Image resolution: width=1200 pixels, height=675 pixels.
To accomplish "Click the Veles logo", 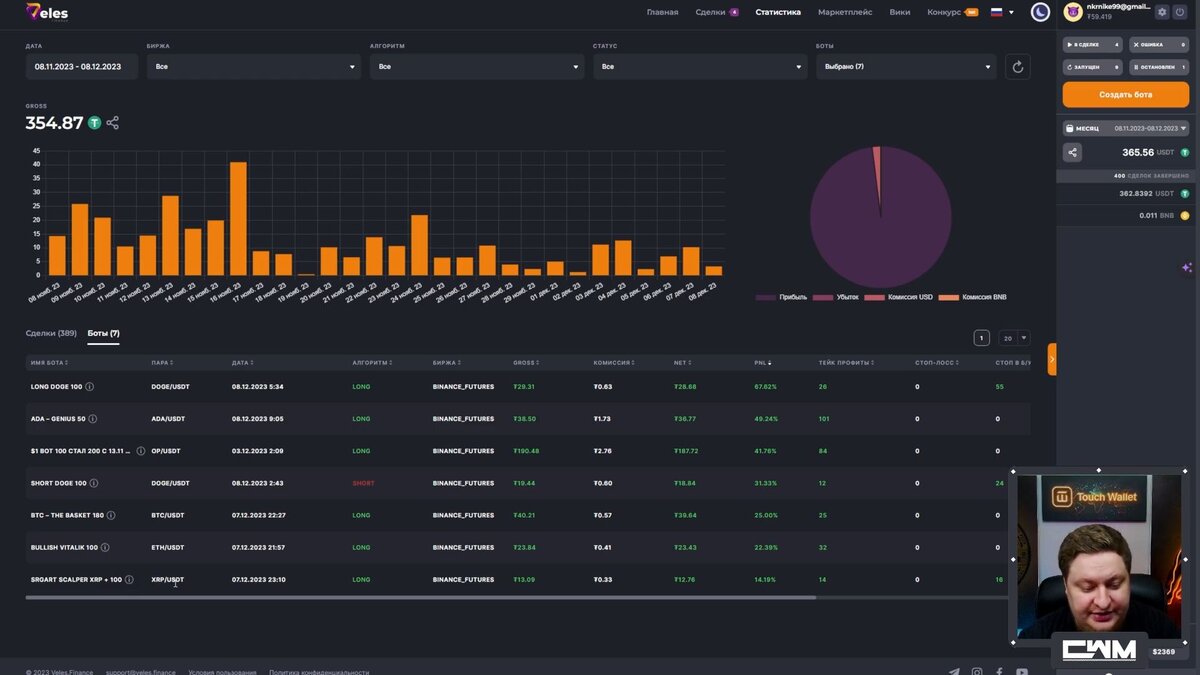I will click(47, 12).
